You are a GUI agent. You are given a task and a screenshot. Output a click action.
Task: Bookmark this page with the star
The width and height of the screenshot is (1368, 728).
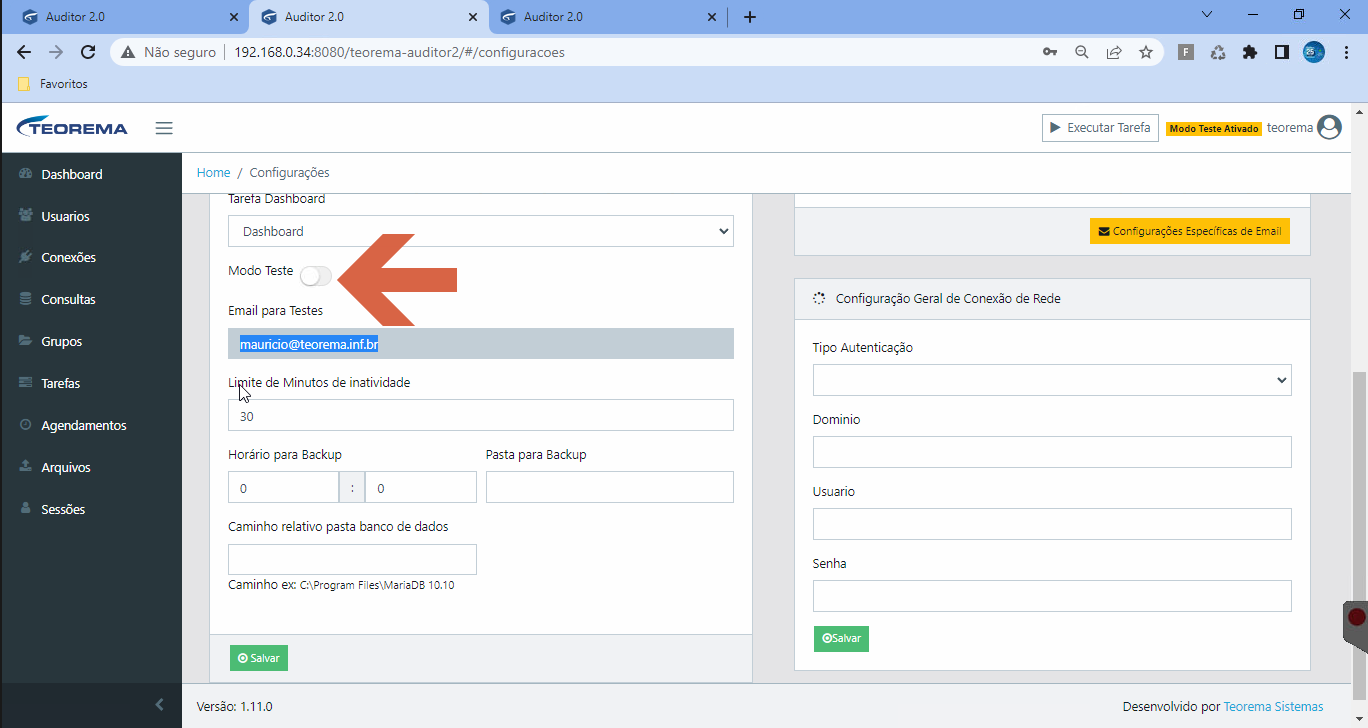1146,52
